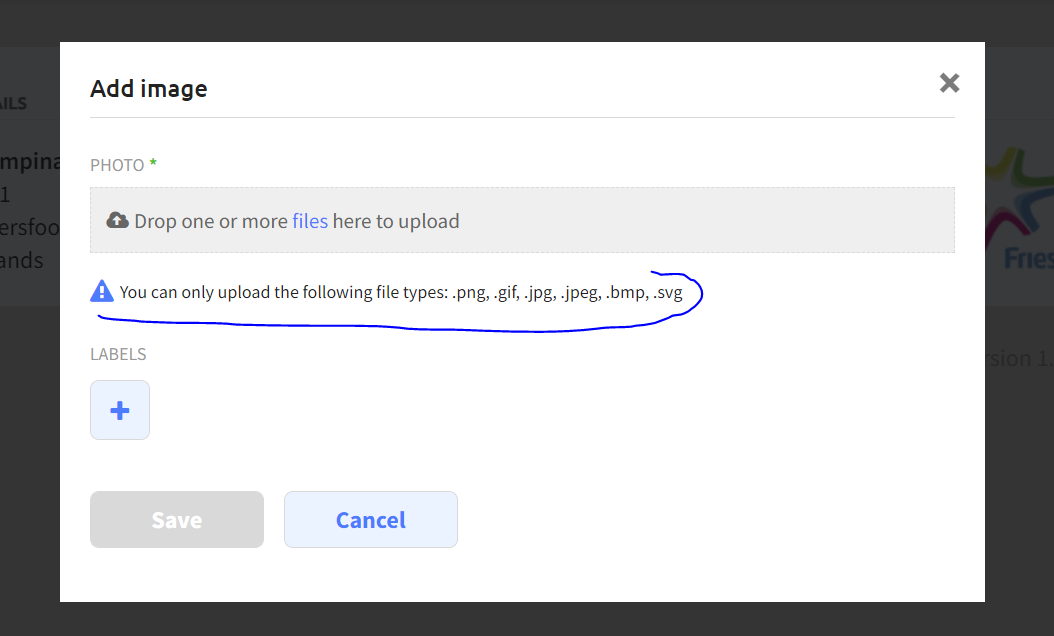Click the 'Drop one or more' text
This screenshot has height=636, width=1054.
211,221
